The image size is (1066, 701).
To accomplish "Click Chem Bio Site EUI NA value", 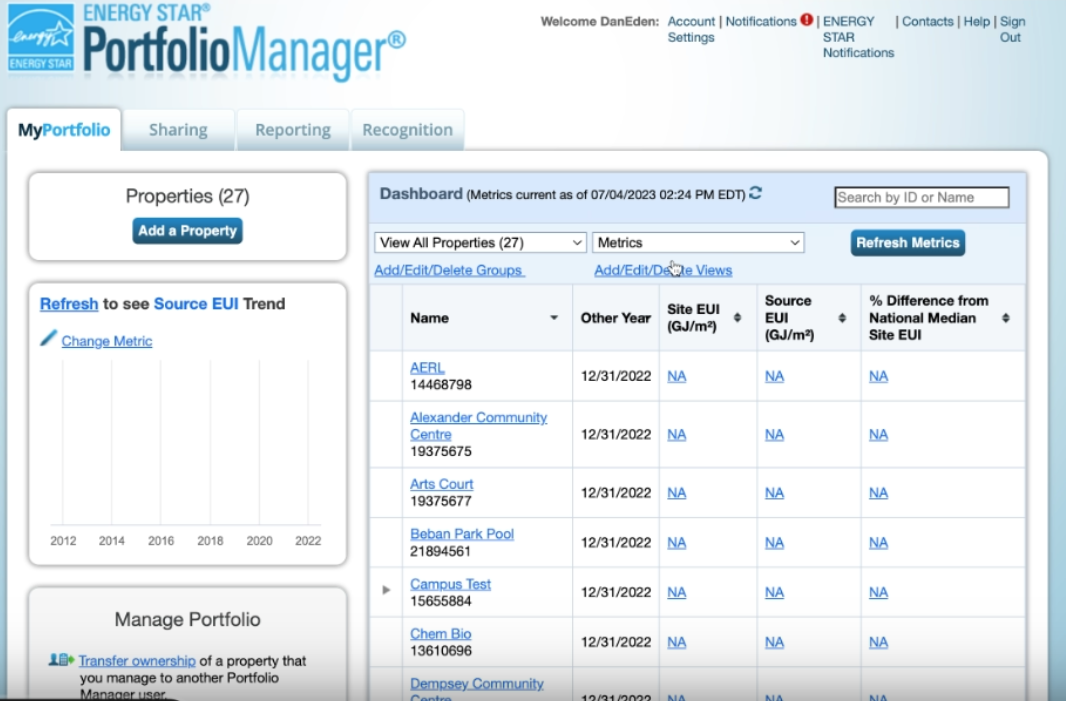I will [x=676, y=642].
